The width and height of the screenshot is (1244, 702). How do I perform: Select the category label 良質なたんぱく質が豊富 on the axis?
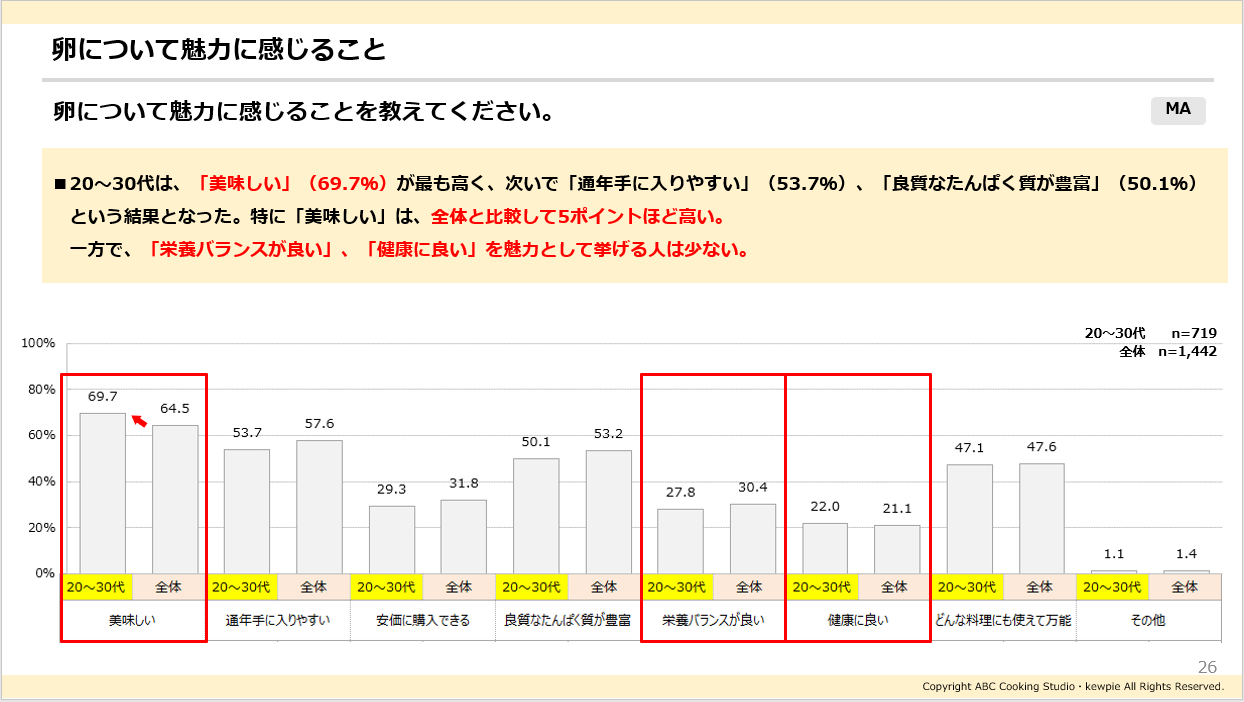click(567, 620)
